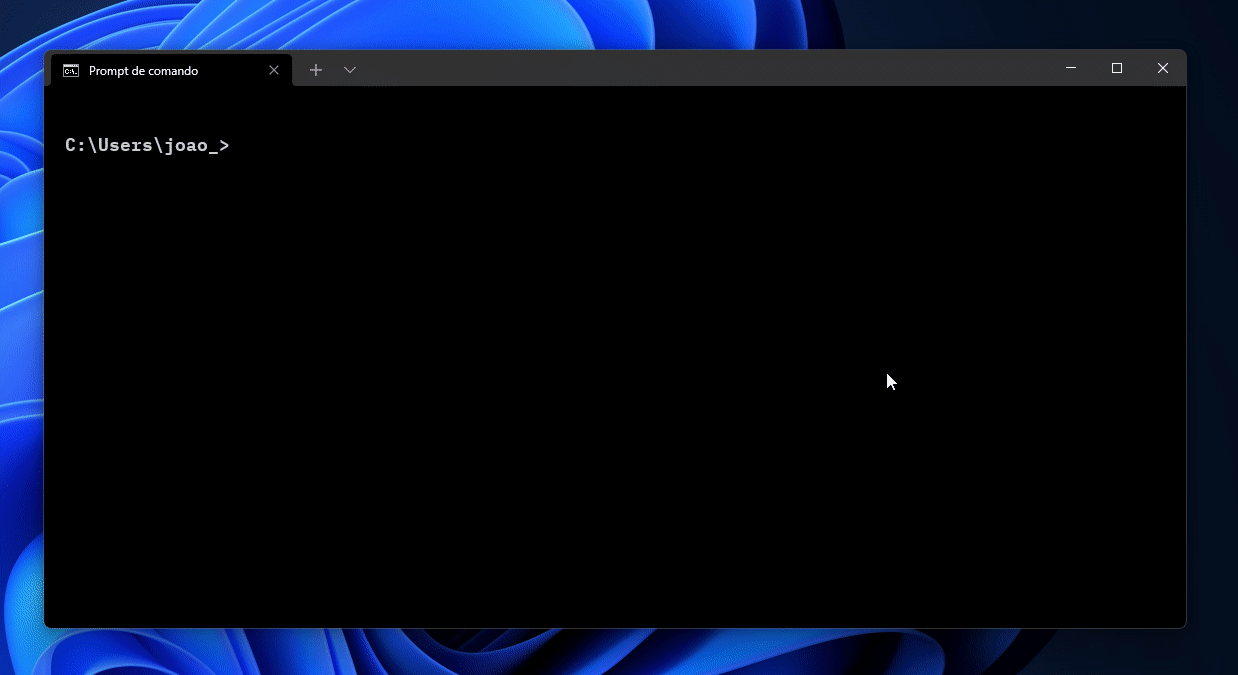The image size is (1238, 675).
Task: Maximize the terminal window
Action: tap(1117, 68)
